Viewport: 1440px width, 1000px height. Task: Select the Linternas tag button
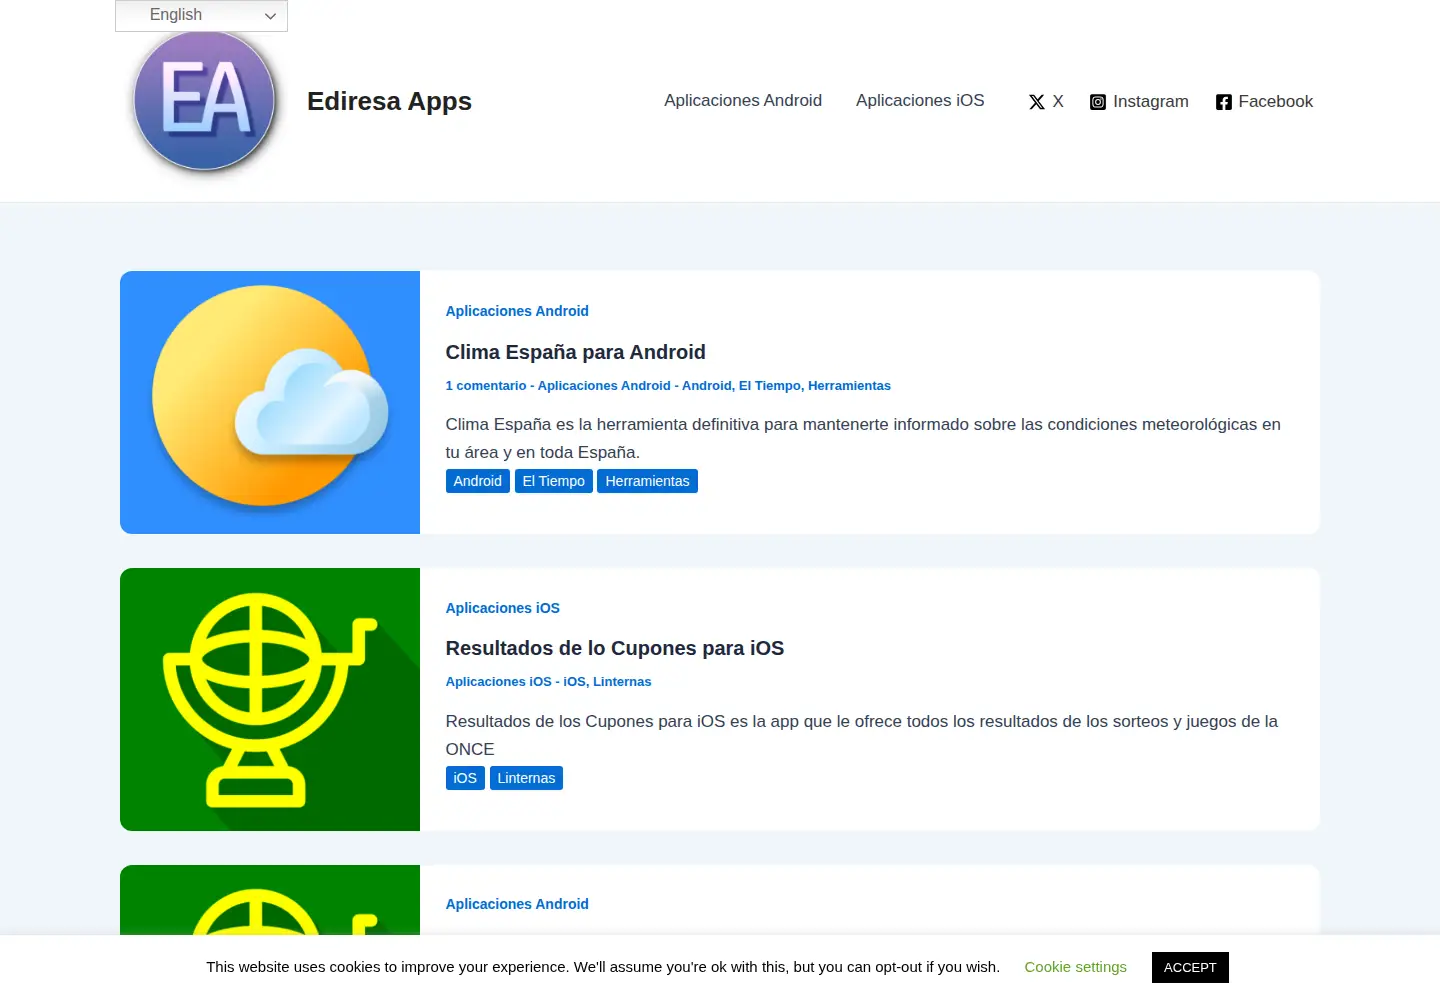tap(526, 778)
